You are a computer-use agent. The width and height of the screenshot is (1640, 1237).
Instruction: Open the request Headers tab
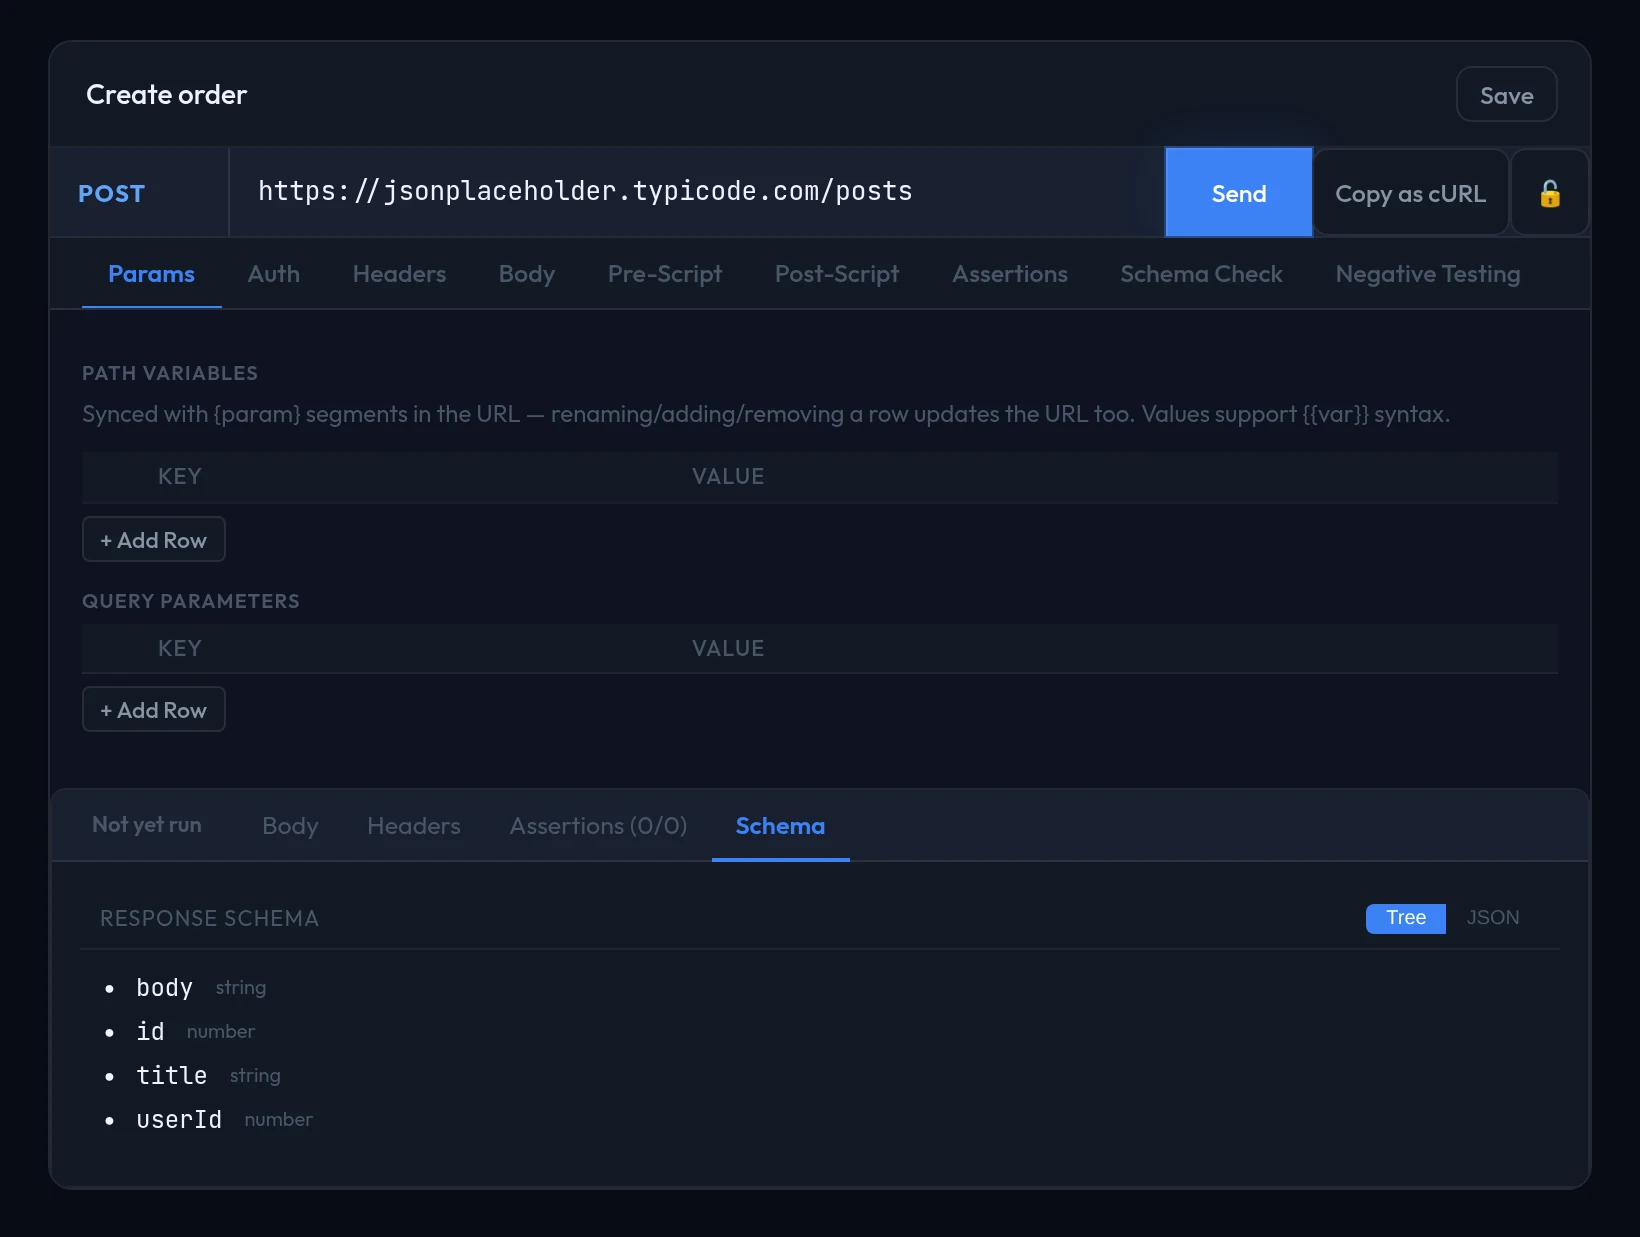pos(399,274)
